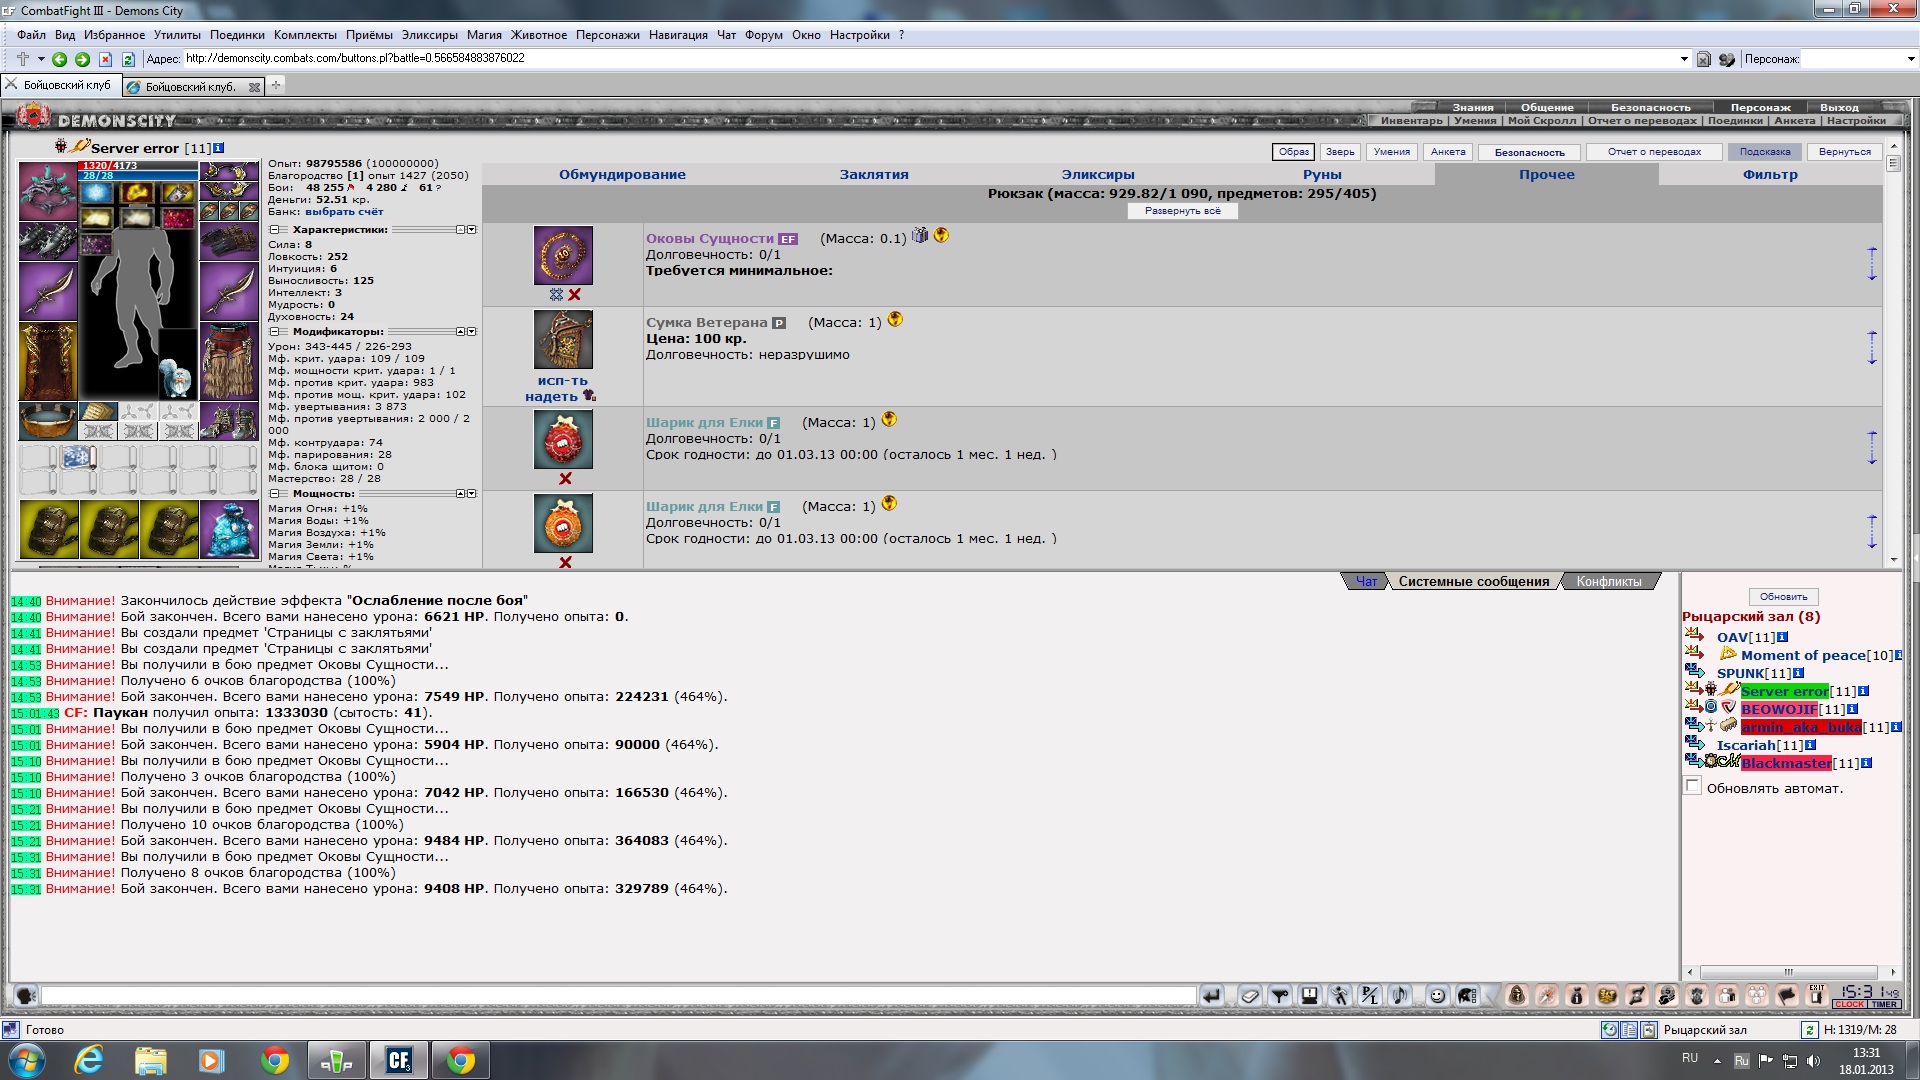
Task: Click the gold coins pile icon
Action: pyautogui.click(x=1607, y=995)
